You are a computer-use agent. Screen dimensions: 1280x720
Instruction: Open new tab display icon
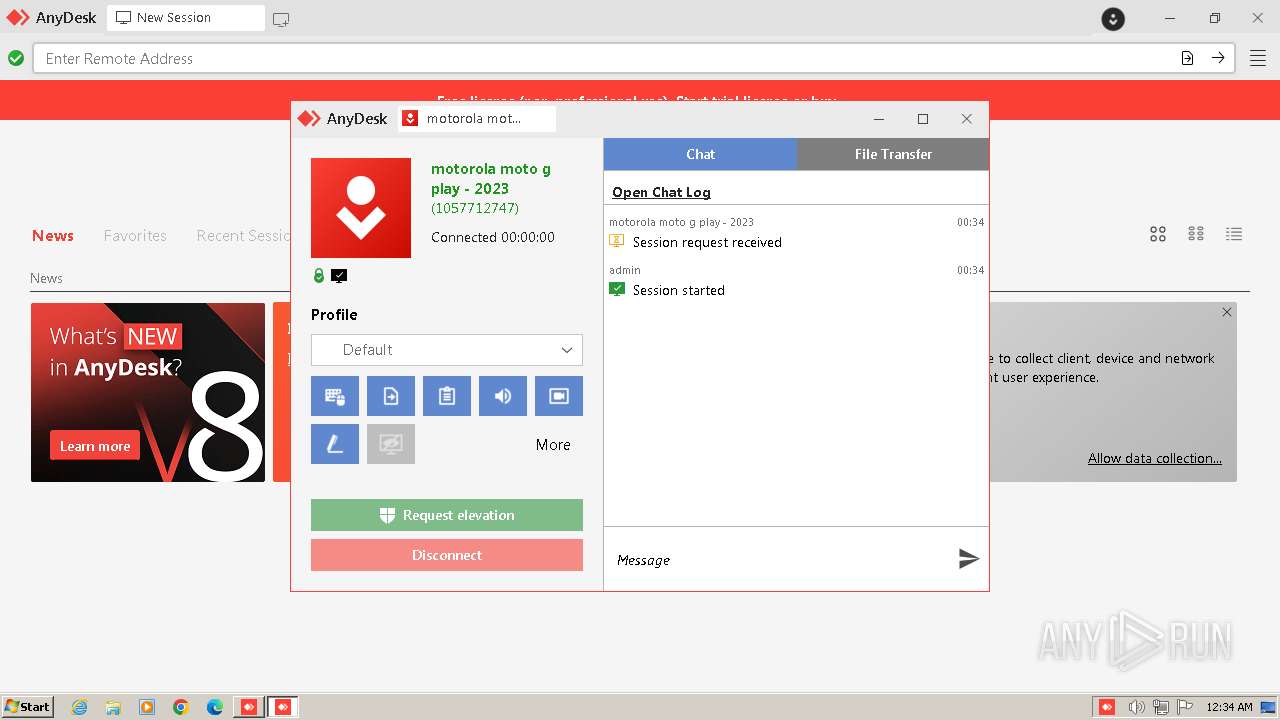click(281, 19)
